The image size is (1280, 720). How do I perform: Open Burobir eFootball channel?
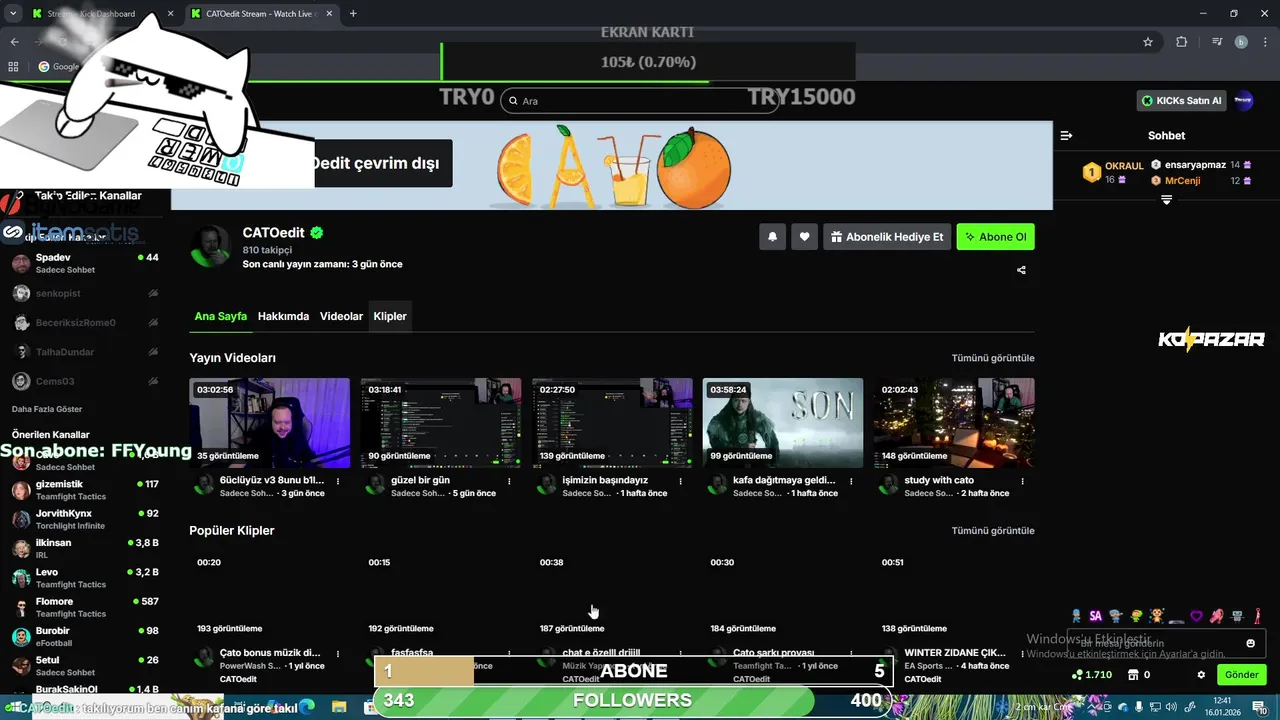click(x=84, y=637)
